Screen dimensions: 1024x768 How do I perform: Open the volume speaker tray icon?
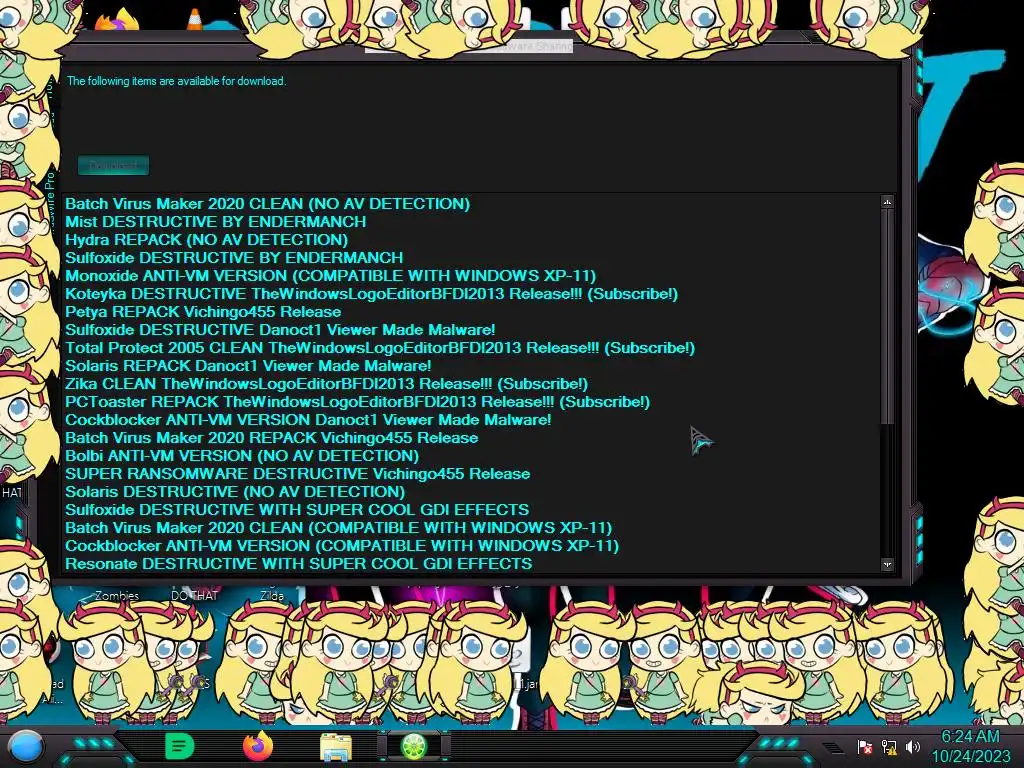[912, 746]
